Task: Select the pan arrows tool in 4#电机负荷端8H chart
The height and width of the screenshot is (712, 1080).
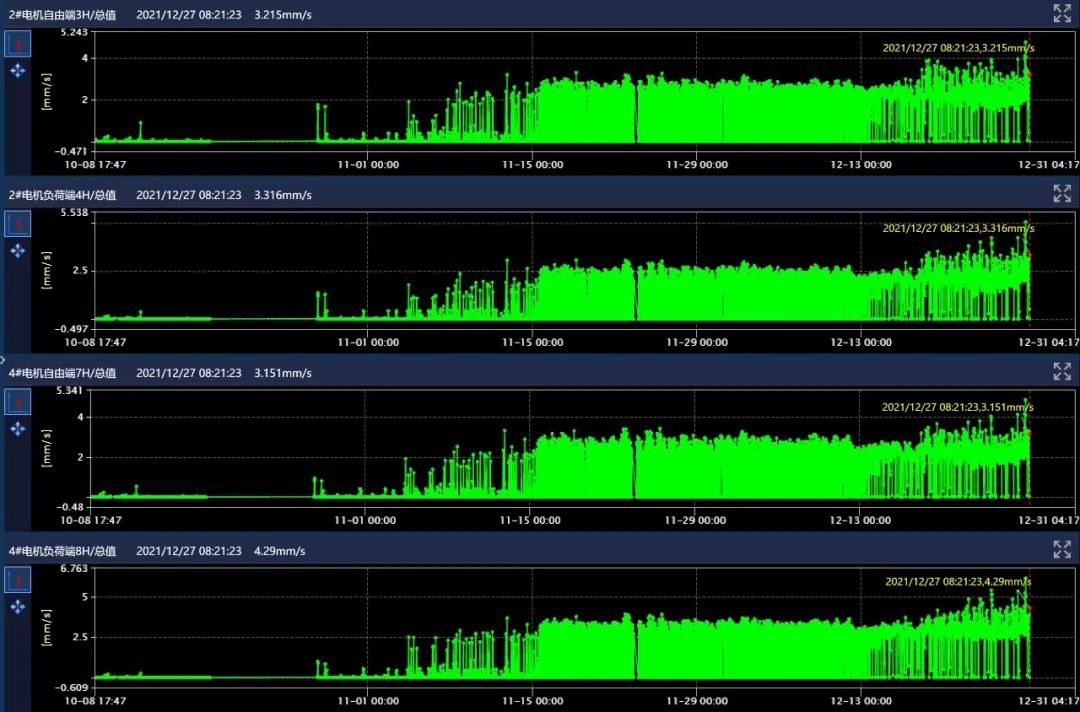Action: (18, 607)
